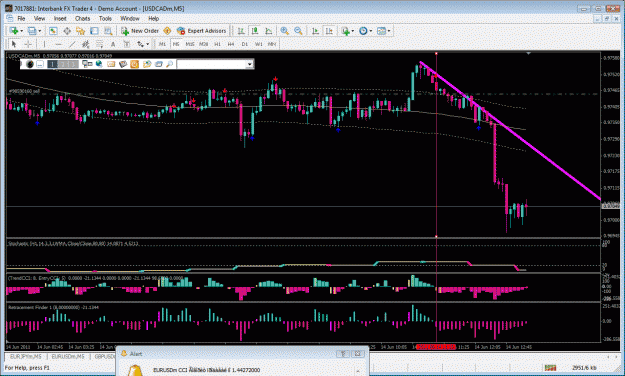Launch MetaEditor via yellow diamond icon

click(x=167, y=31)
